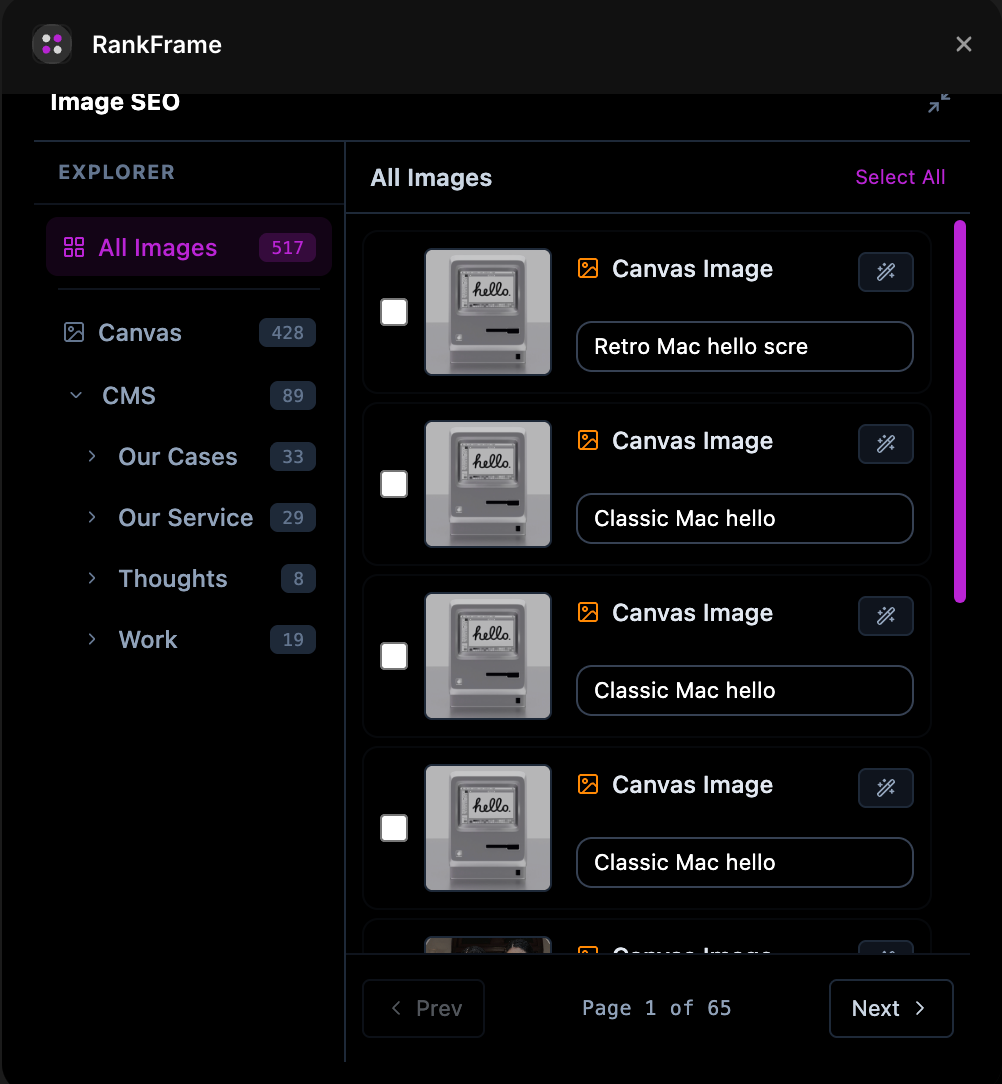Viewport: 1002px width, 1084px height.
Task: Click the All Images grid icon in Explorer
Action: [x=74, y=248]
